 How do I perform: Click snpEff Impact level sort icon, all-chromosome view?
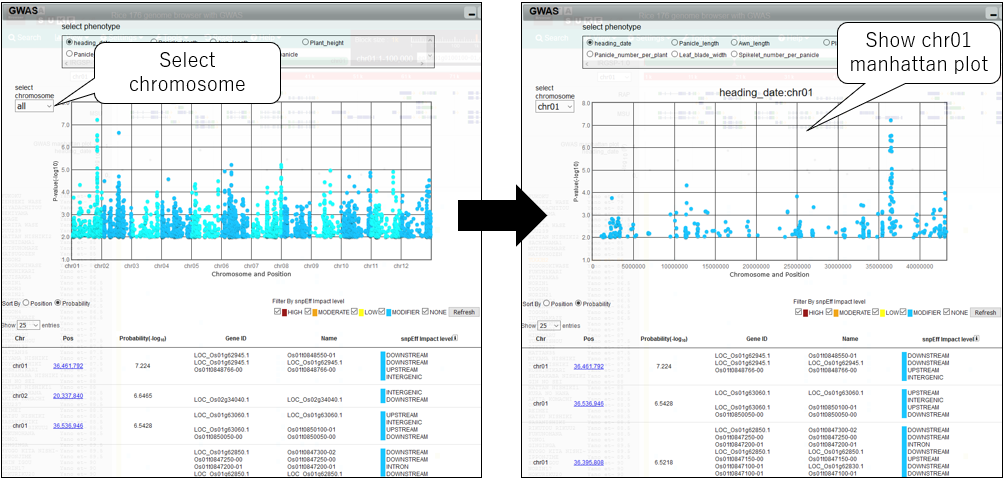[x=455, y=338]
